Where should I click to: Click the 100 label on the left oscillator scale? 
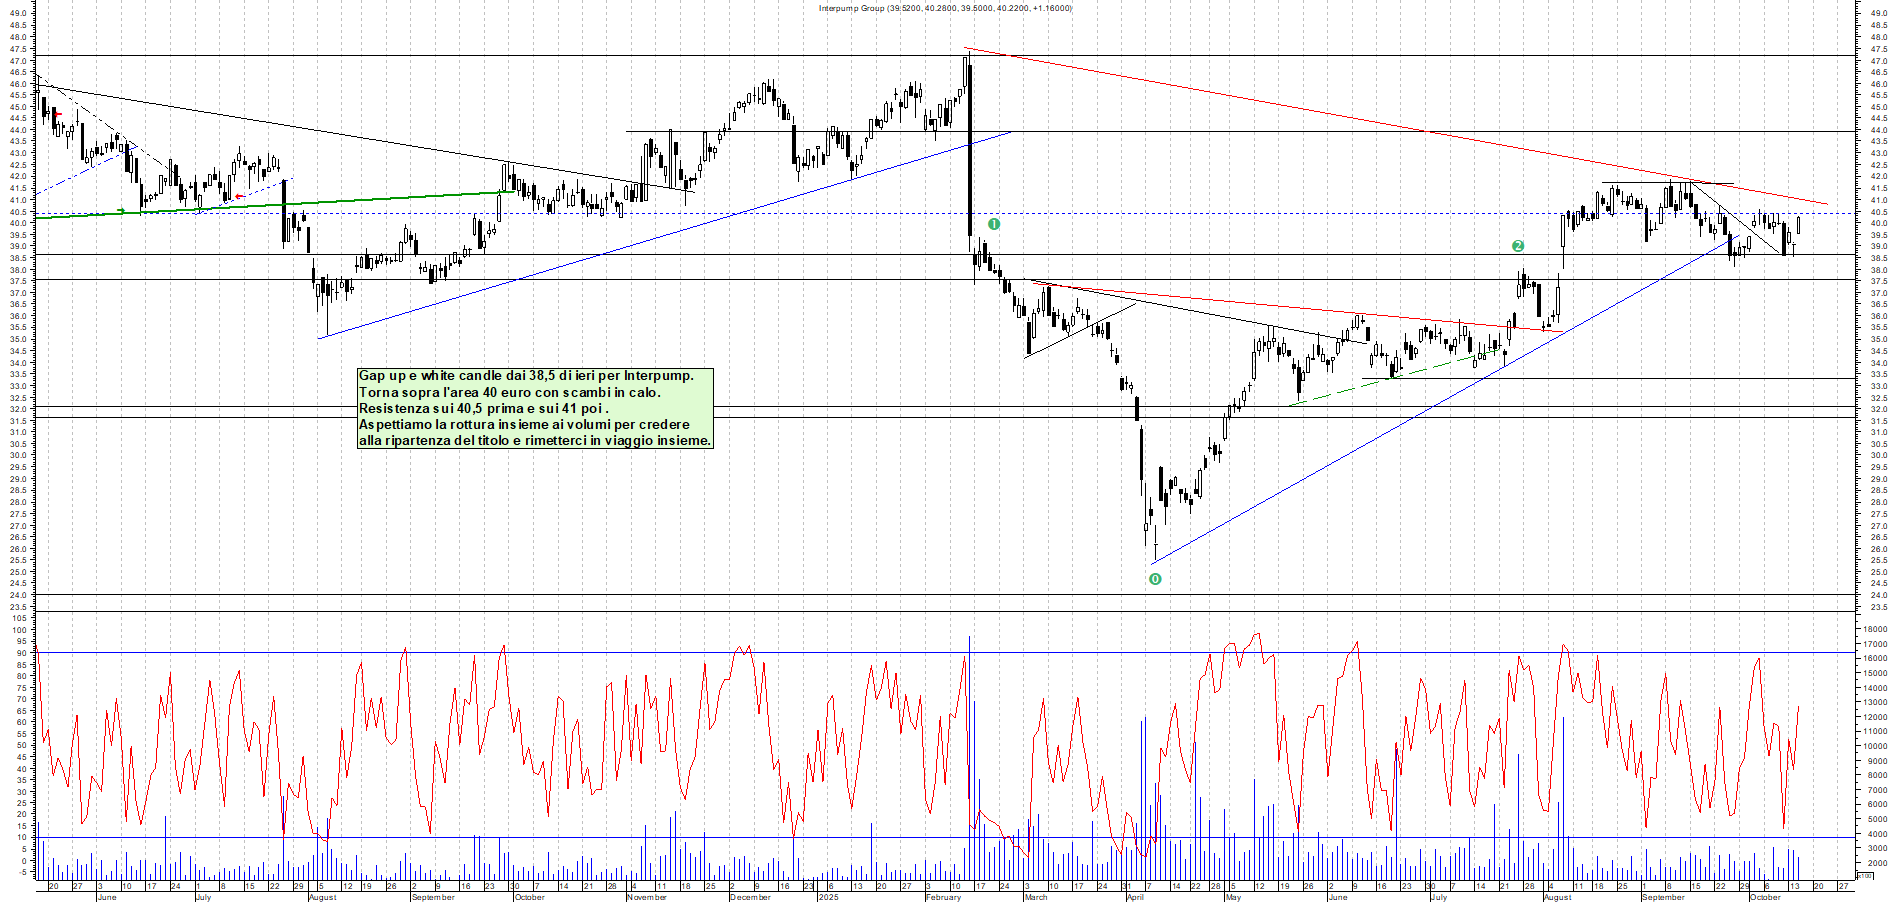19,618
